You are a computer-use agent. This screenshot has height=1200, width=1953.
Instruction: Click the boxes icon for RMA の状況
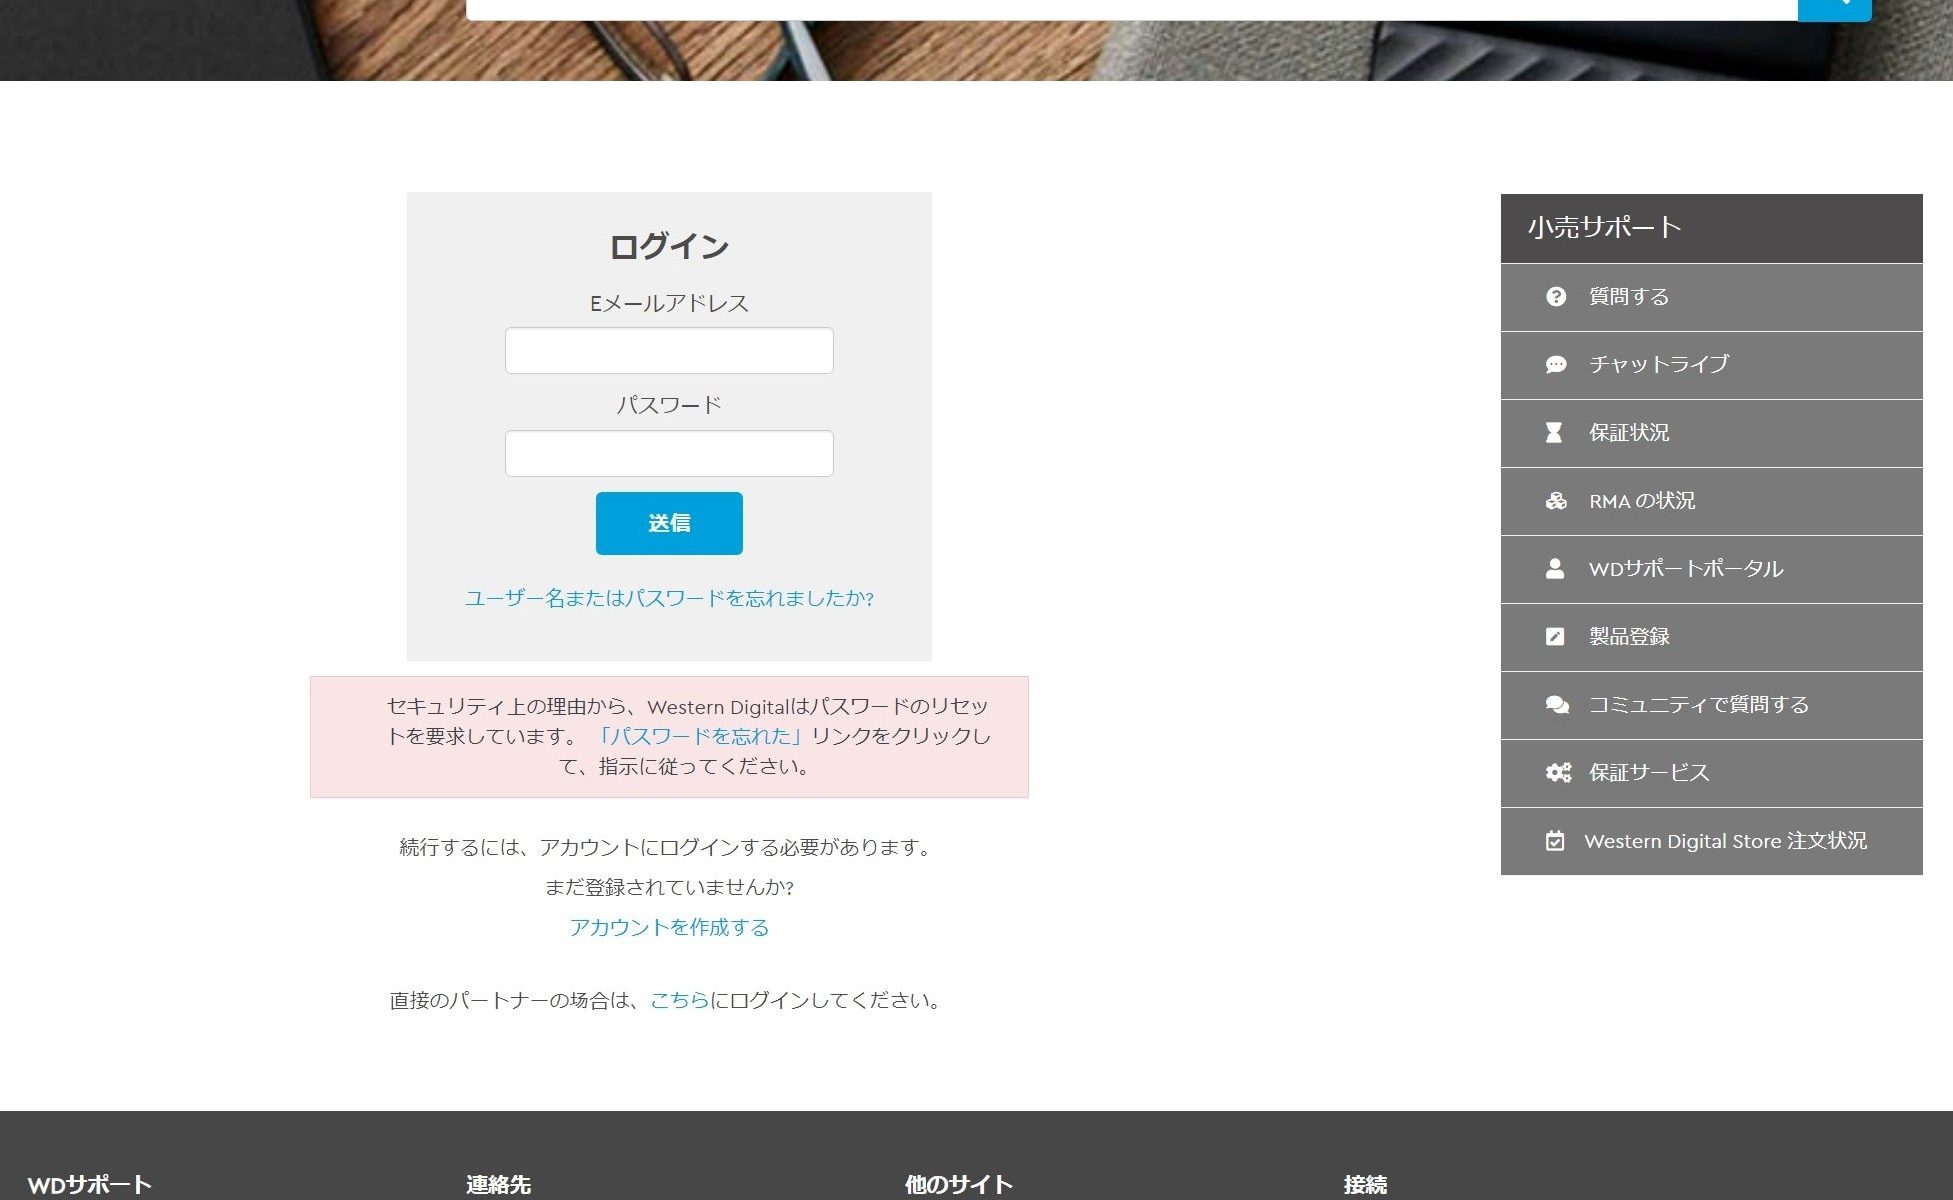(x=1555, y=501)
